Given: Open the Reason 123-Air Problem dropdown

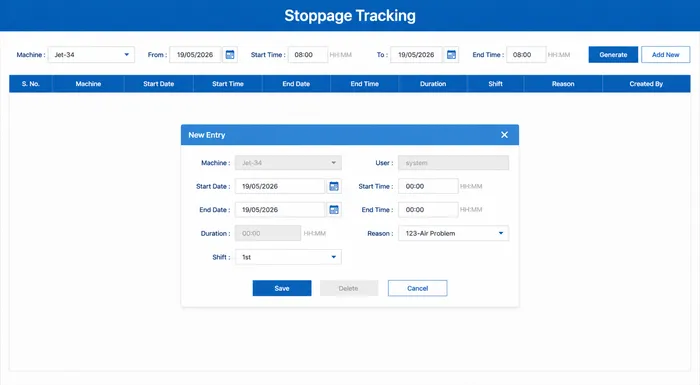Looking at the screenshot, I should (454, 233).
